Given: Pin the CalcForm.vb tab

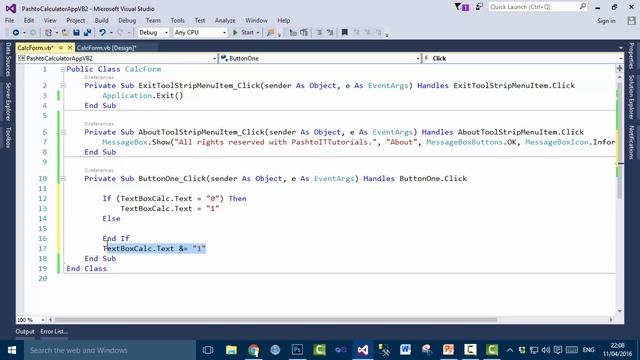Looking at the screenshot, I should pyautogui.click(x=61, y=48).
